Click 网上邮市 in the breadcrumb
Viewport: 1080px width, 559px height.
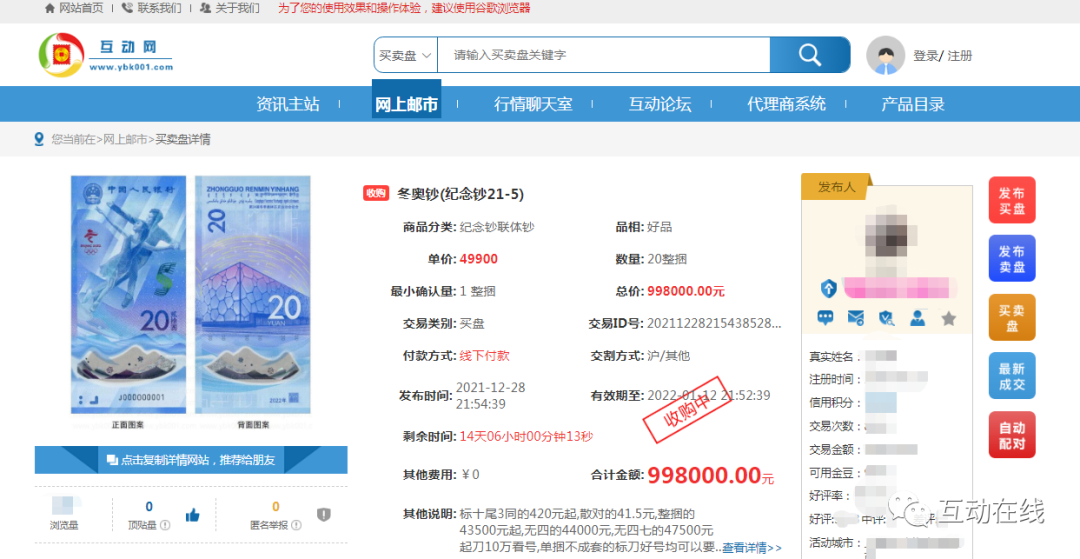tap(125, 139)
